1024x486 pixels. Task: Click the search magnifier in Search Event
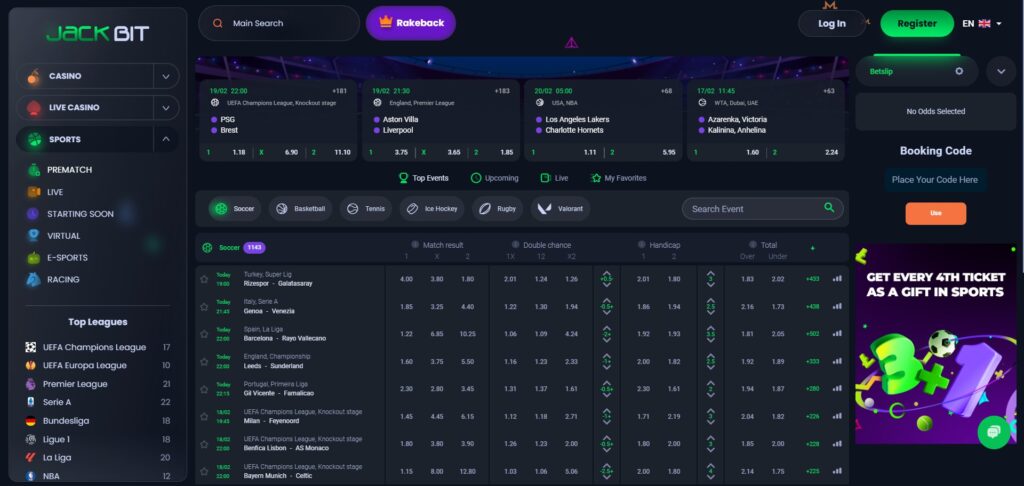coord(829,208)
